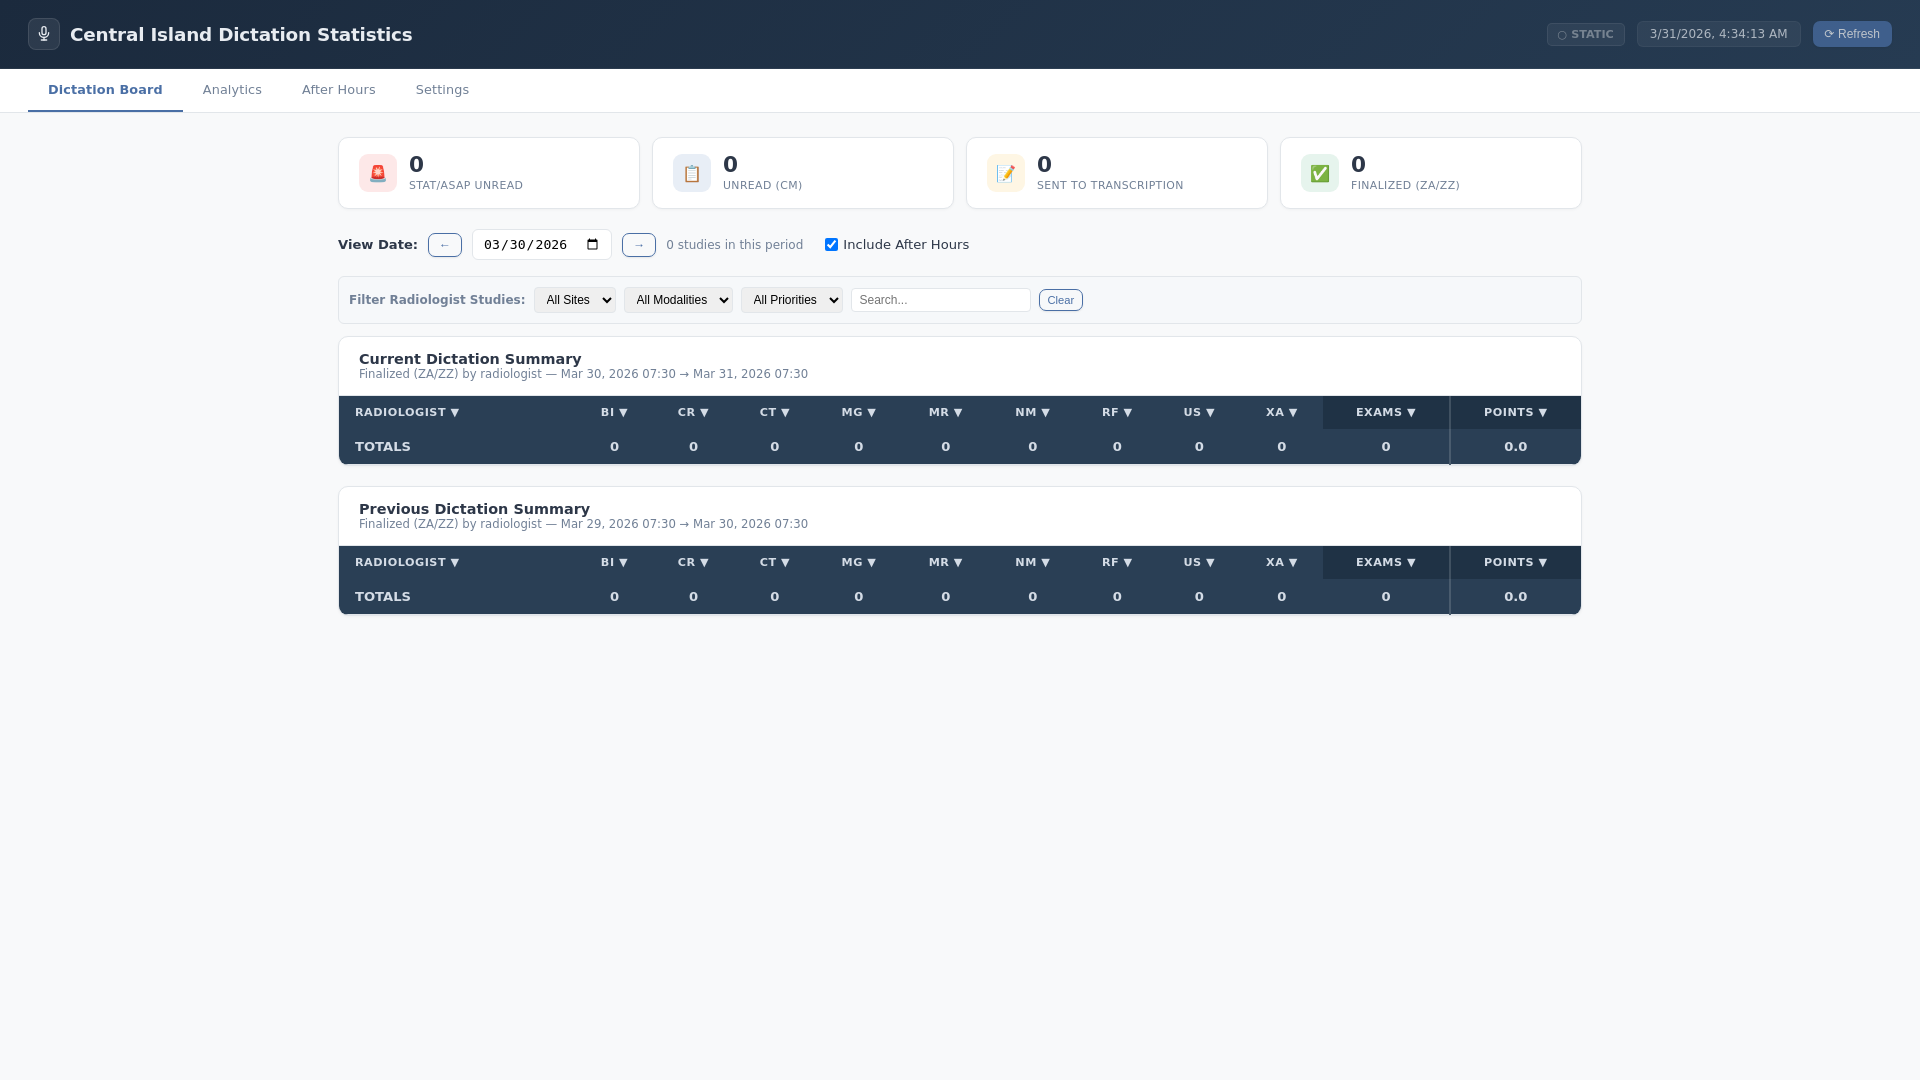The height and width of the screenshot is (1080, 1920).
Task: Click the UNREAD (CM) label
Action: click(x=763, y=186)
